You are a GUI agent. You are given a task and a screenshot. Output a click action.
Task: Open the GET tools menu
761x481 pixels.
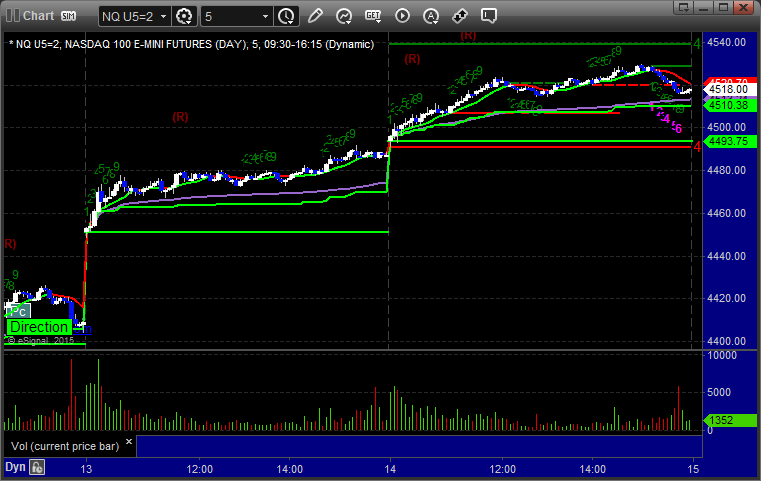point(373,16)
